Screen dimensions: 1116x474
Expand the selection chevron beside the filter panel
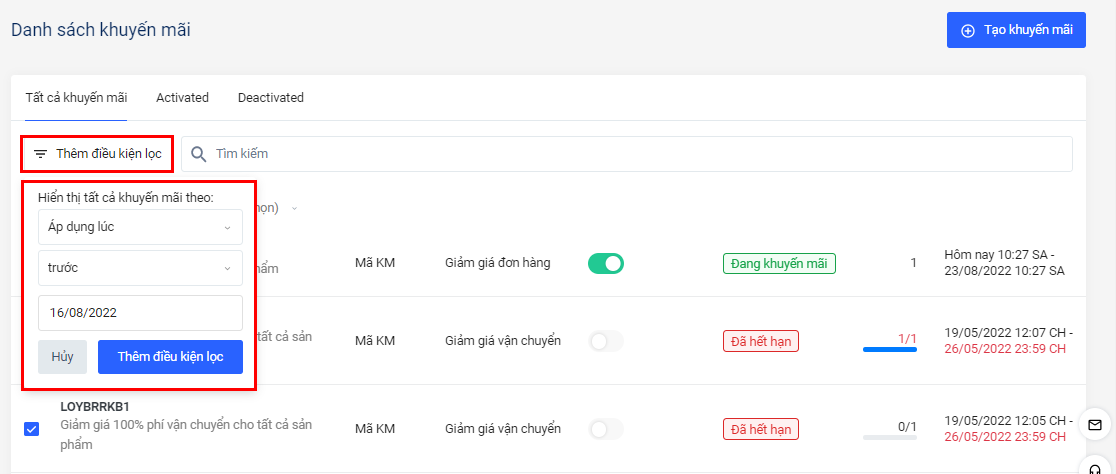pos(294,209)
